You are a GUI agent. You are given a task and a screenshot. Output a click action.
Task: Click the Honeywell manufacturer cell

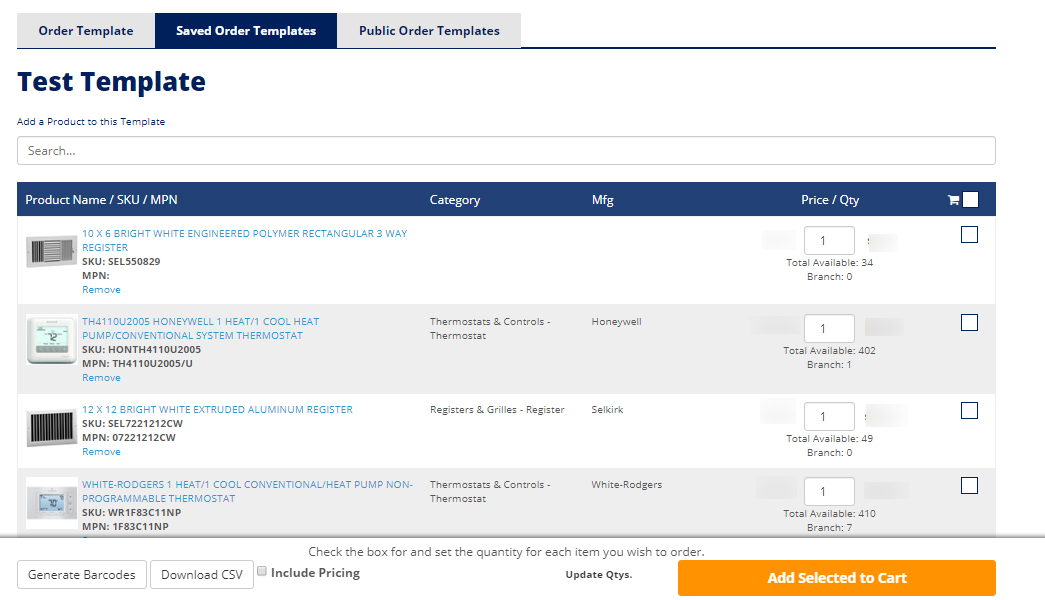[616, 321]
